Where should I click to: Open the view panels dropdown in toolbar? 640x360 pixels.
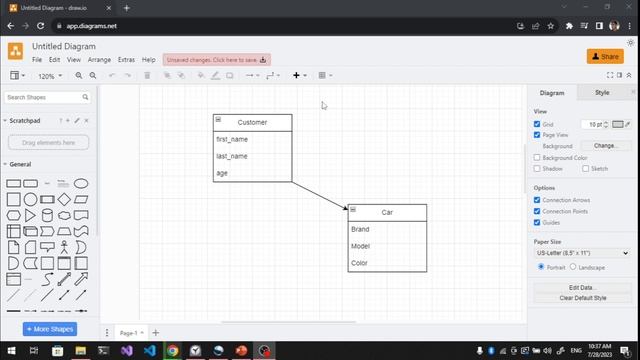[x=17, y=76]
